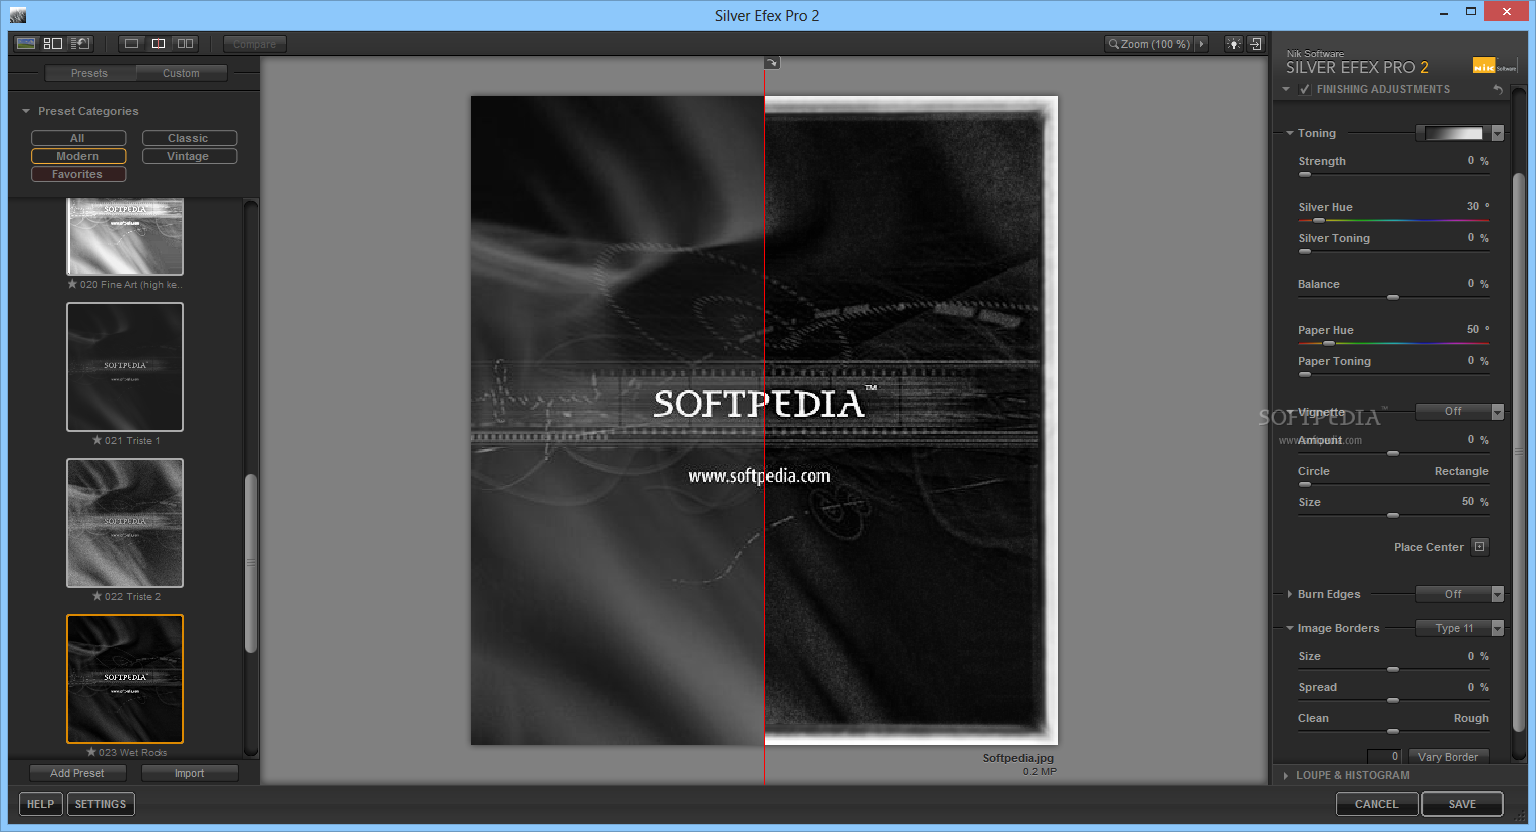The height and width of the screenshot is (832, 1536).
Task: Collapse the Toning section
Action: pyautogui.click(x=1290, y=133)
